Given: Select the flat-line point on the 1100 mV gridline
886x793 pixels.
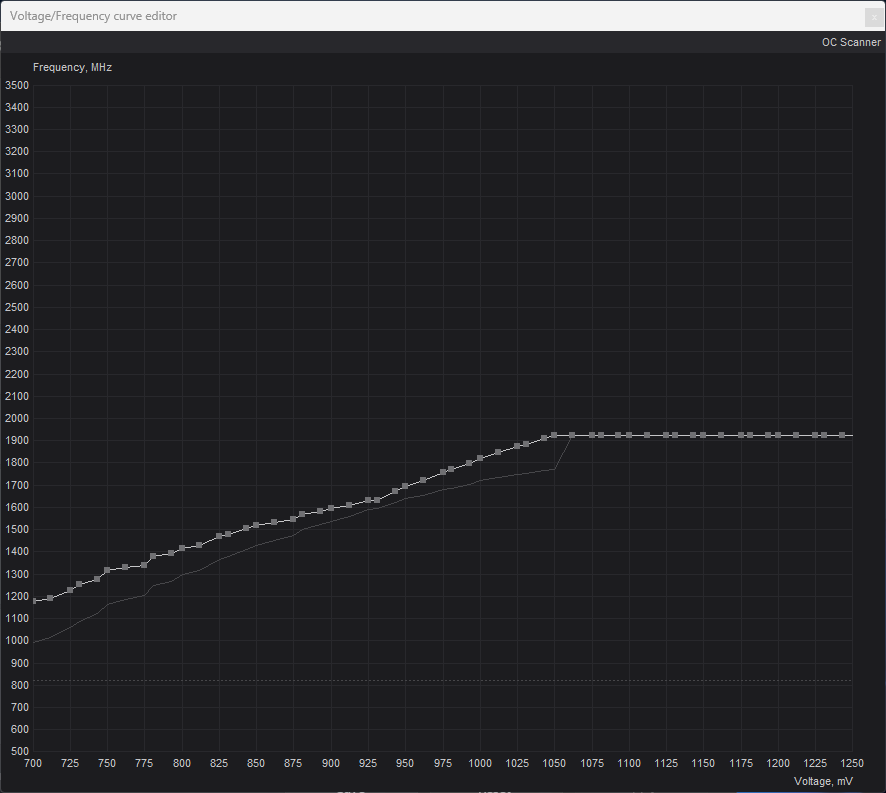Looking at the screenshot, I should click(x=629, y=435).
